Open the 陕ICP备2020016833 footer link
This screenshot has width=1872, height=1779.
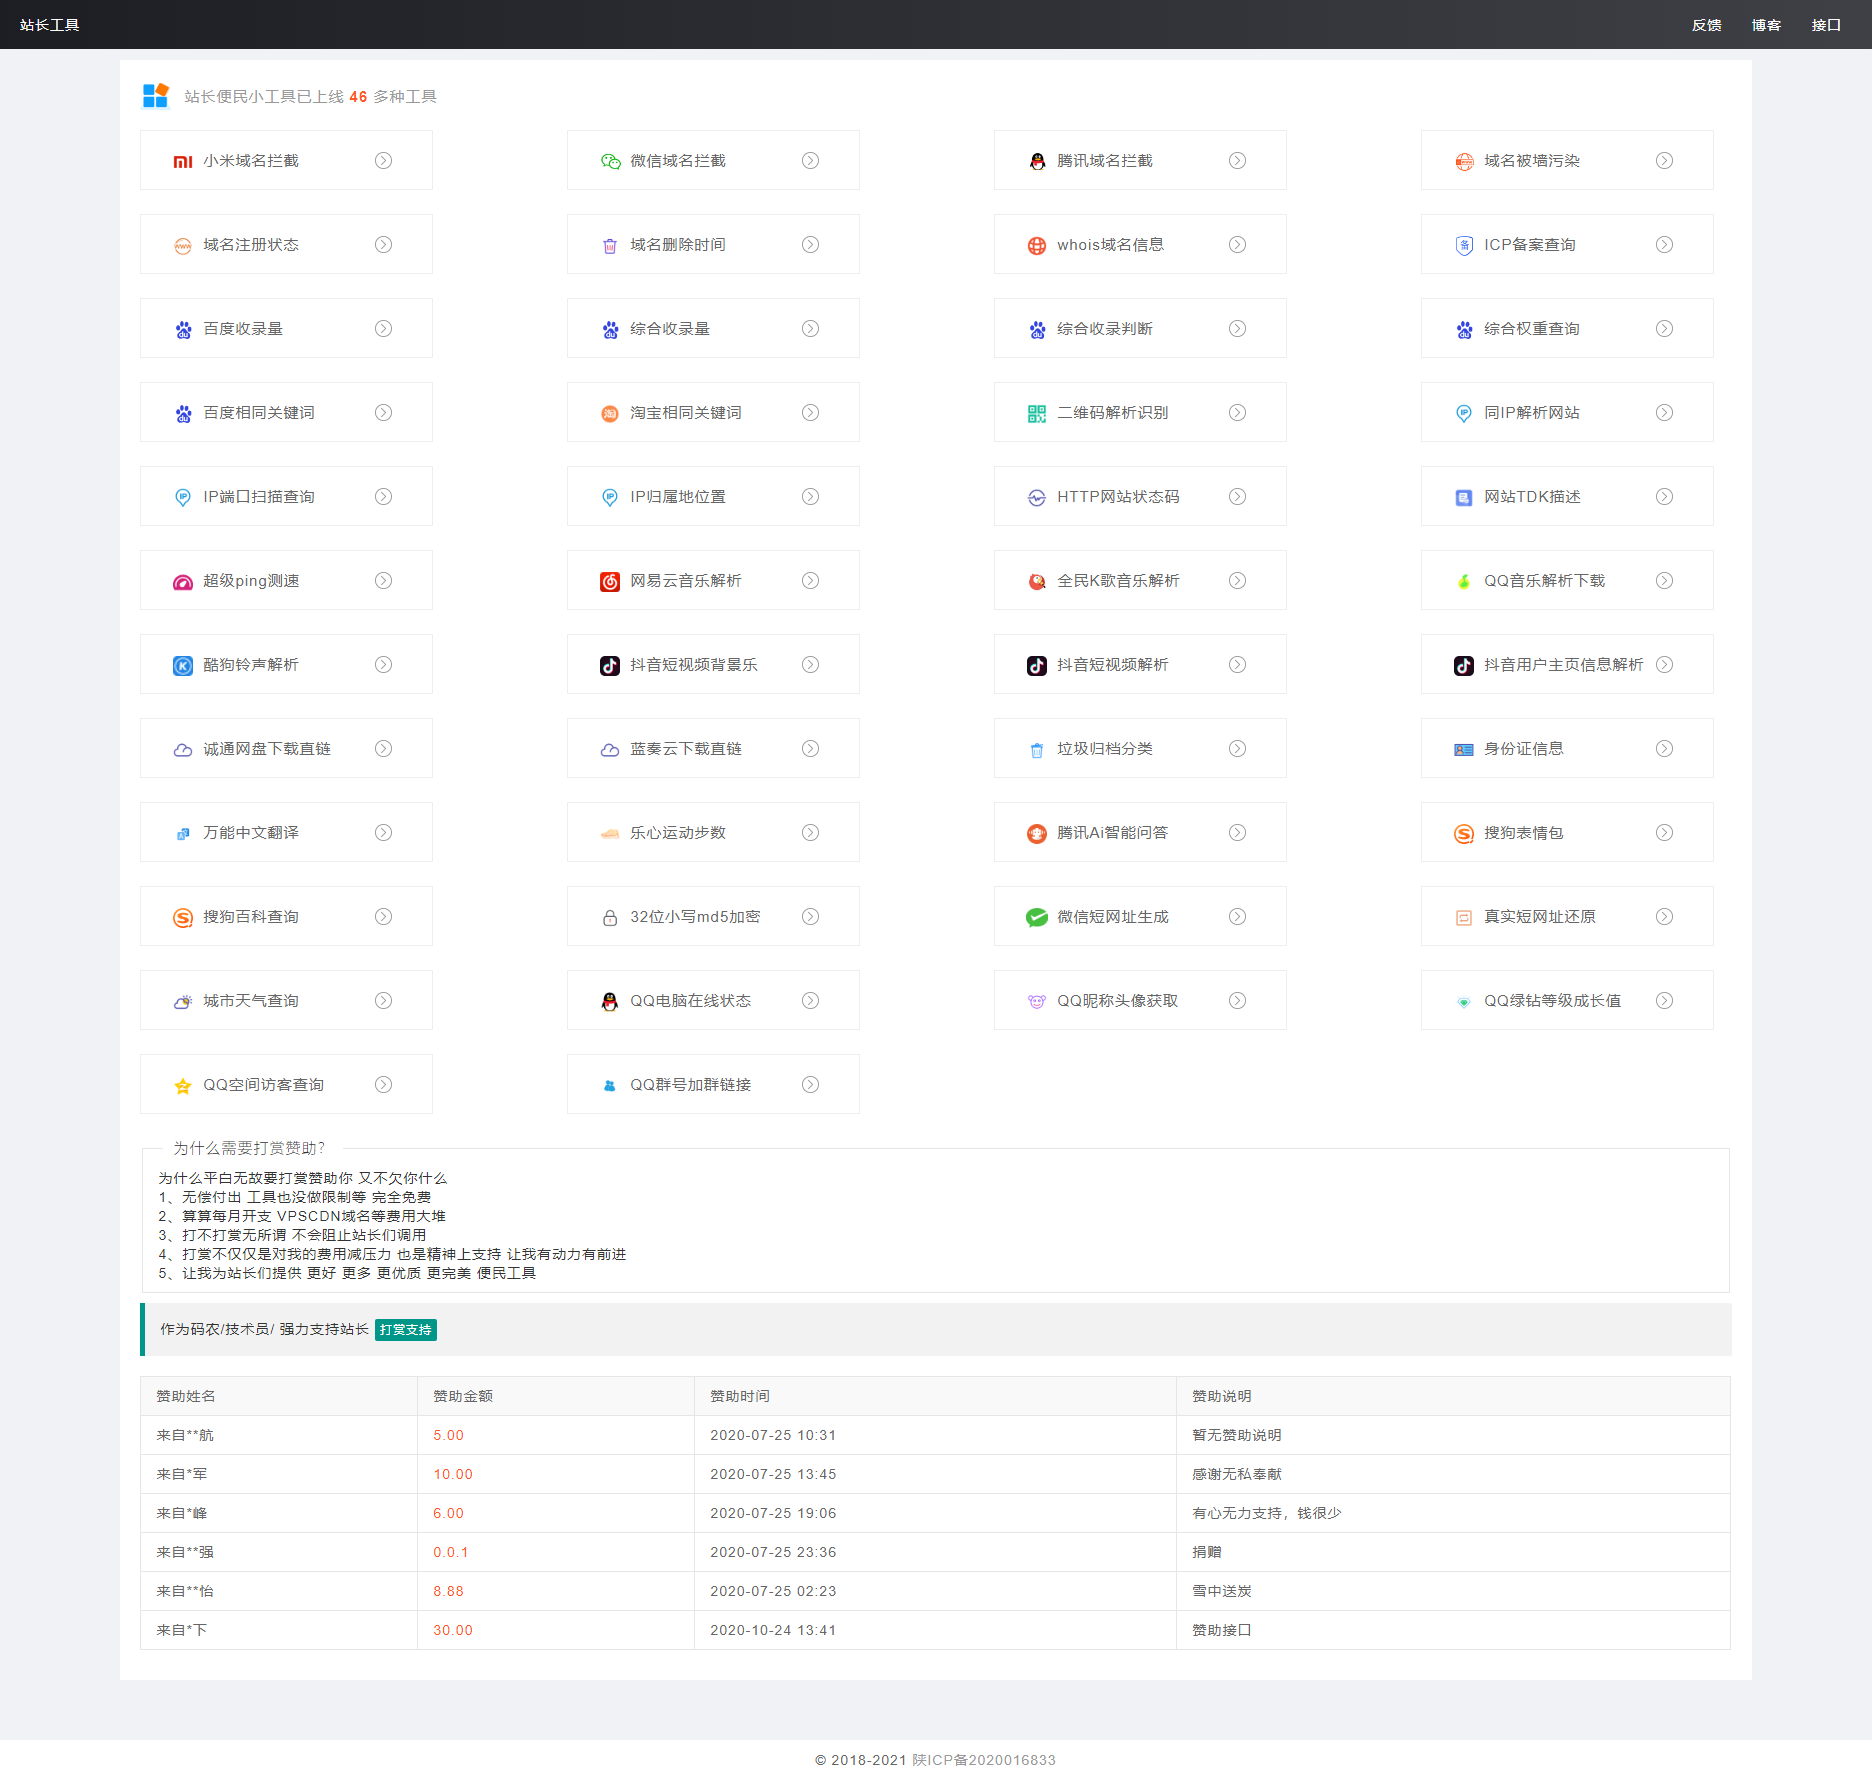984,1760
